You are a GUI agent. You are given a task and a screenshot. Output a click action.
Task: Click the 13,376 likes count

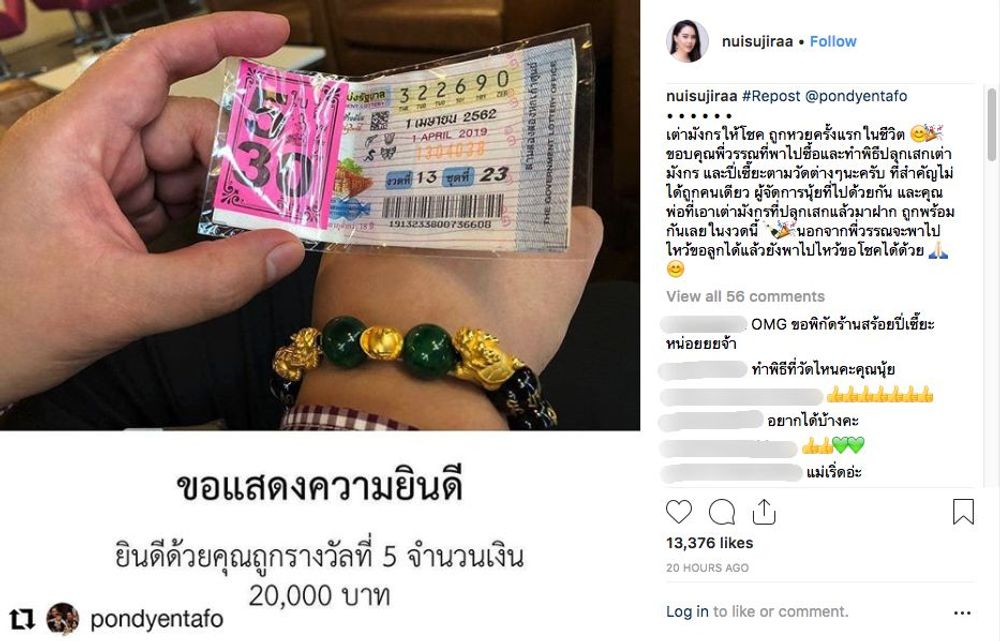tap(710, 543)
